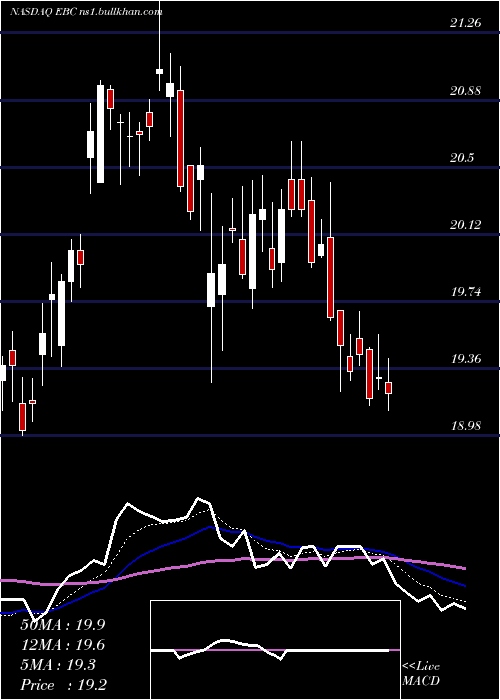Screen dimensions: 500x700
Task: Click the 18.98 price level label
Action: click(466, 426)
